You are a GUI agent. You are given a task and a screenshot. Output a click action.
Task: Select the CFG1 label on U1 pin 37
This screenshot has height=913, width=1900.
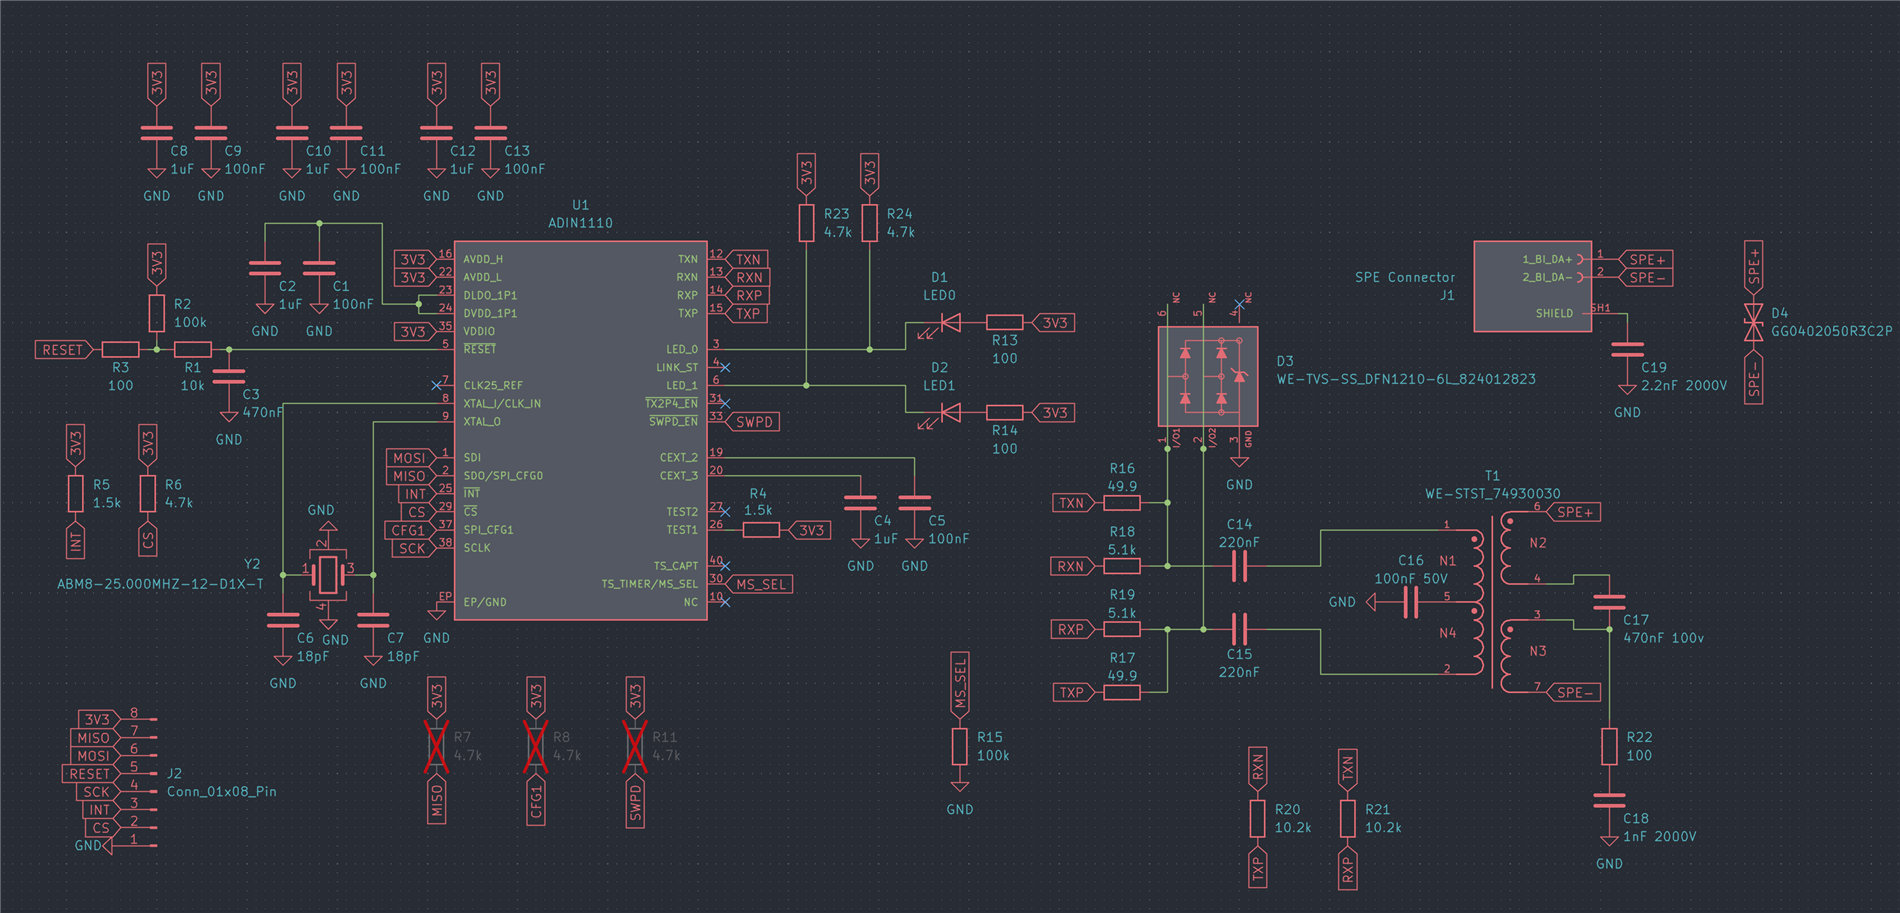[x=410, y=530]
